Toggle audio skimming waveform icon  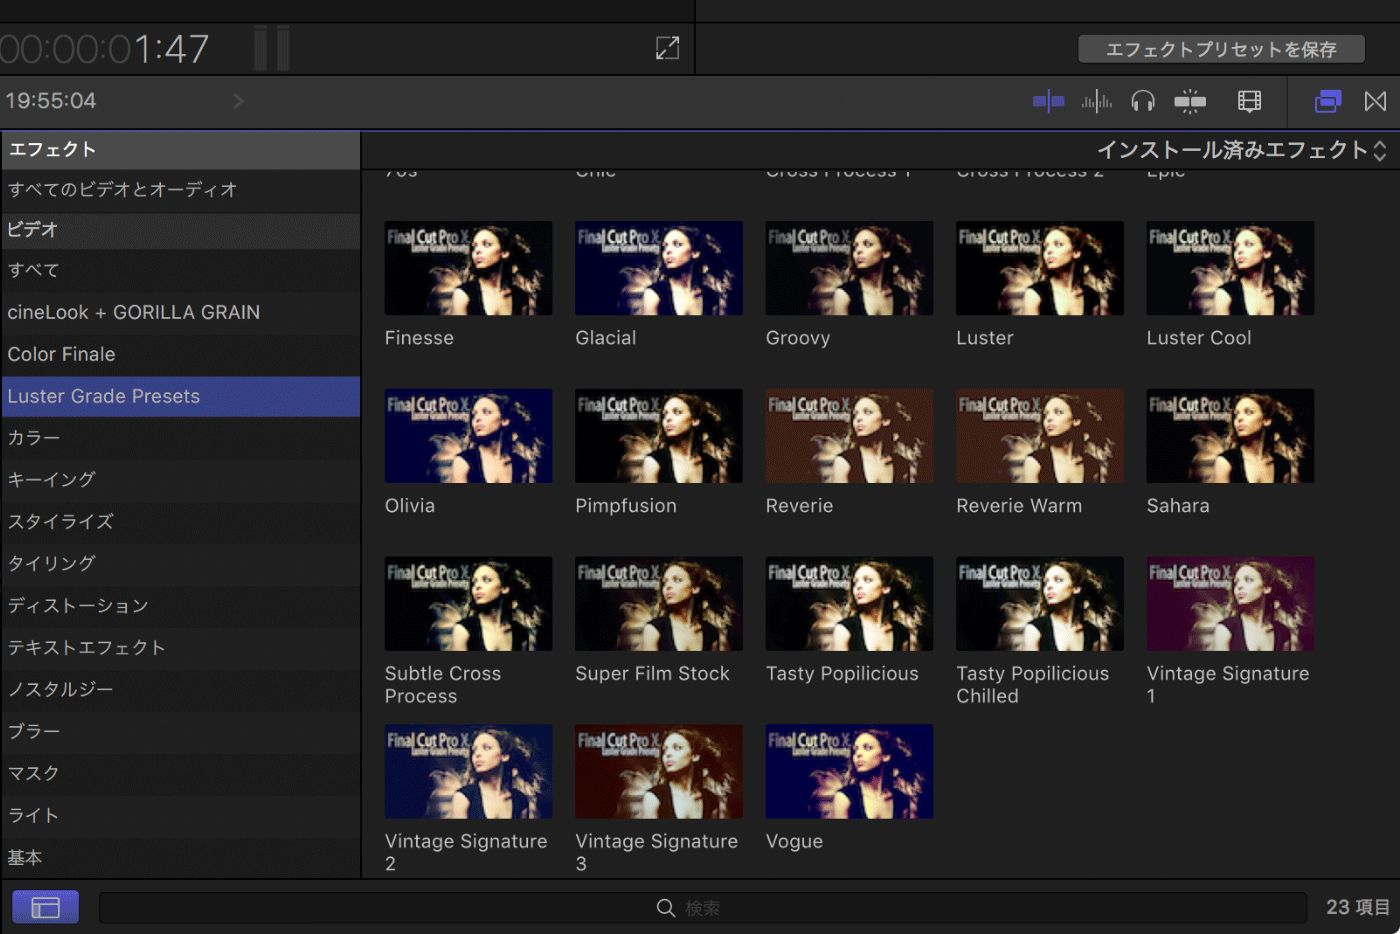(x=1097, y=101)
